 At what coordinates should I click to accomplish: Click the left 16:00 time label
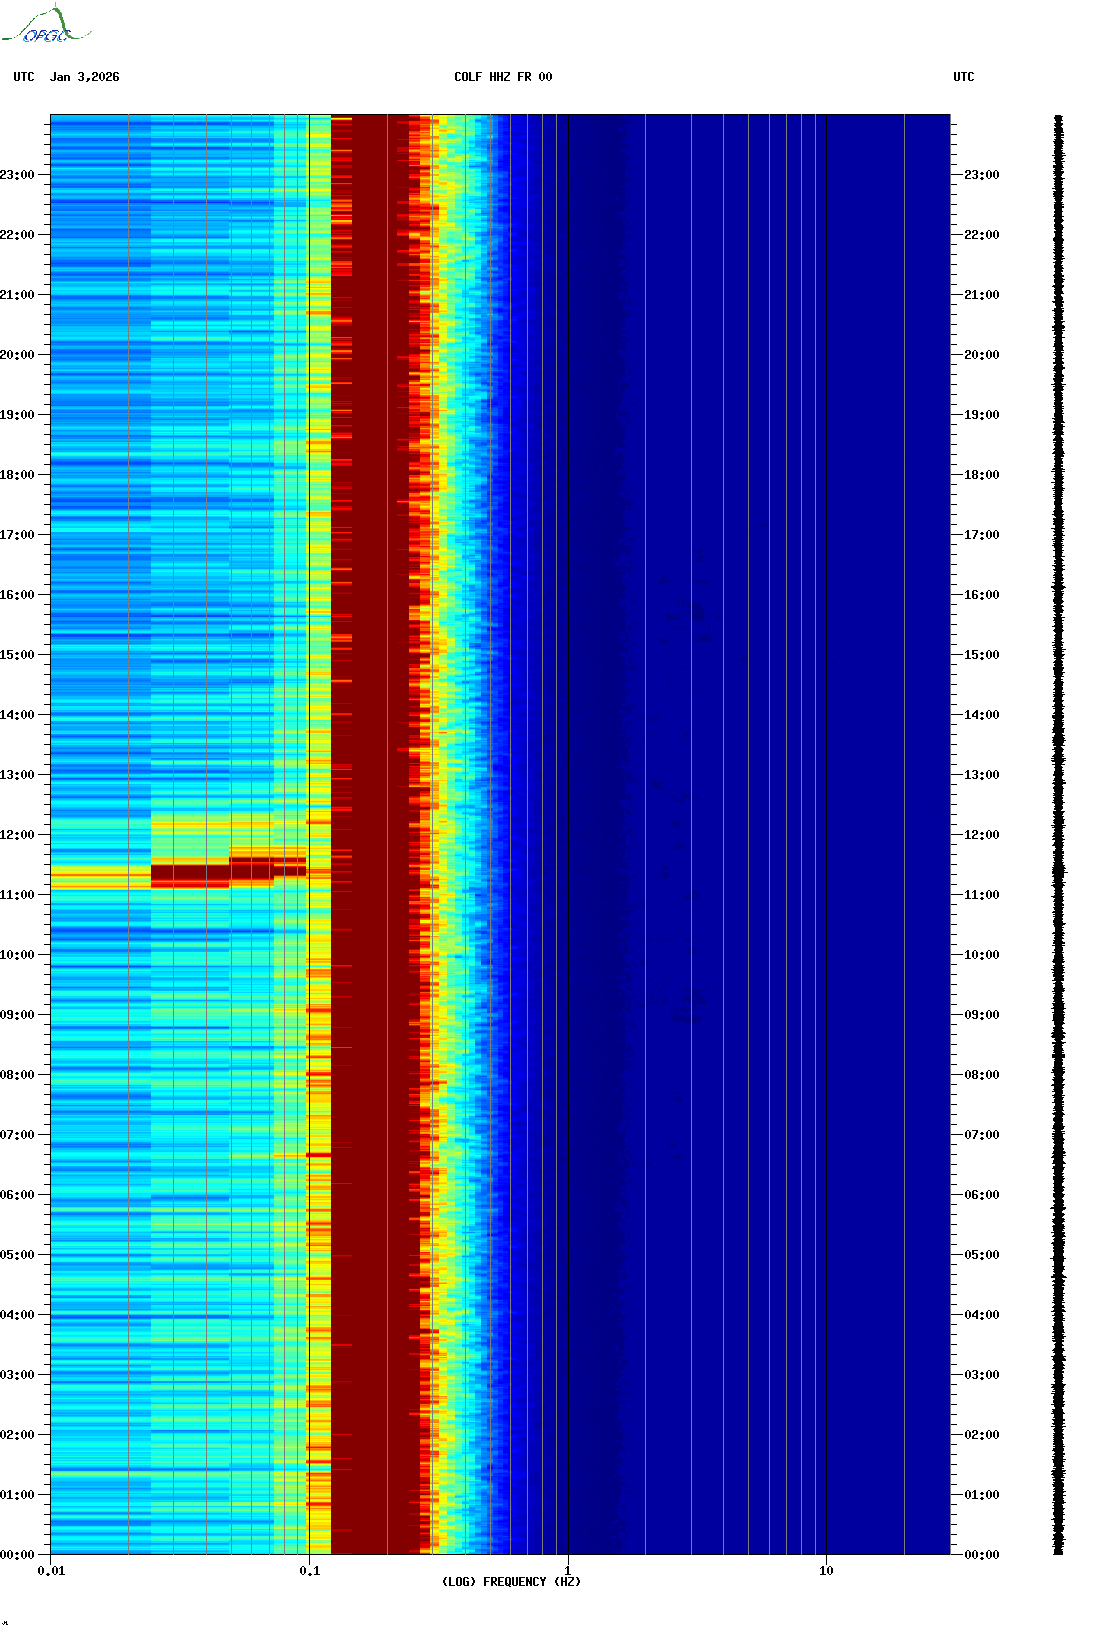(17, 595)
